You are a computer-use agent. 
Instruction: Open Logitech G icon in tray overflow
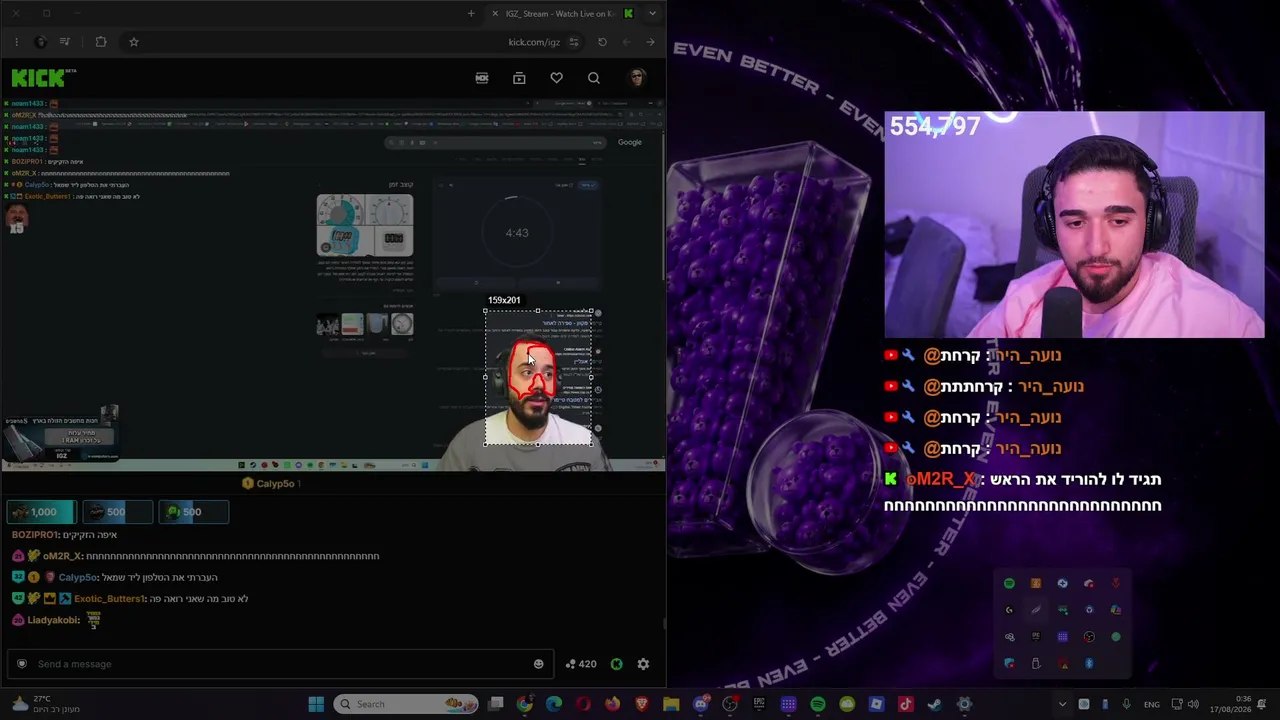pyautogui.click(x=1009, y=610)
